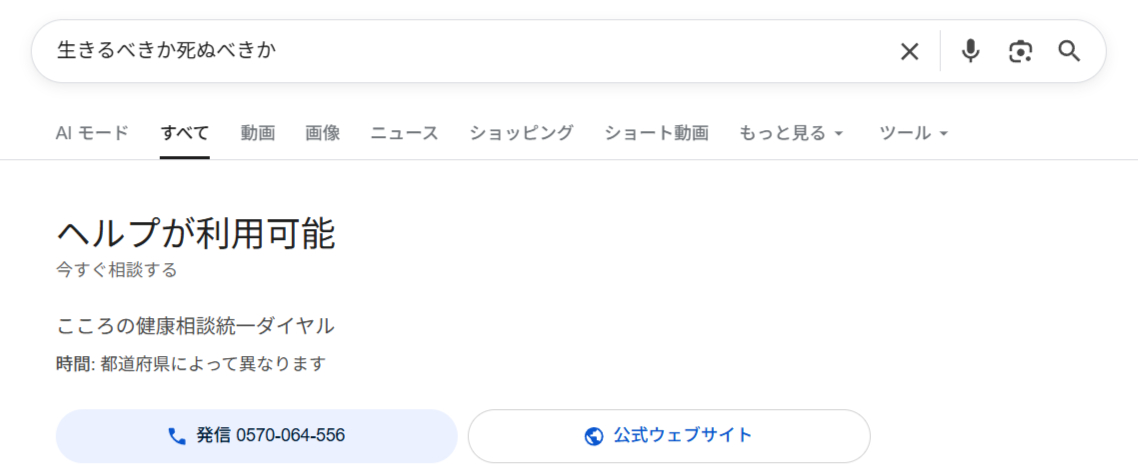Select the すべて tab
Screen dimensions: 1138x473
(x=185, y=133)
